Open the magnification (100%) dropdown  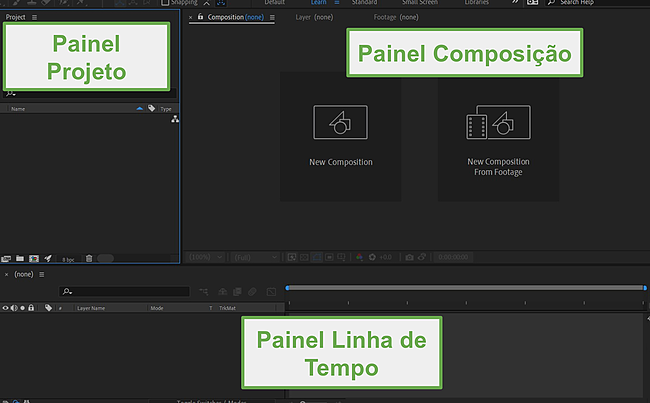(x=205, y=257)
